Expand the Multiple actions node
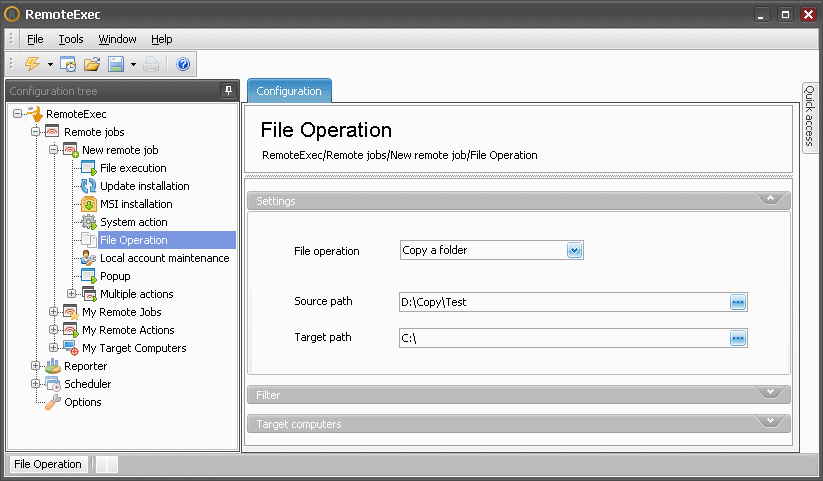The width and height of the screenshot is (823, 481). tap(71, 294)
